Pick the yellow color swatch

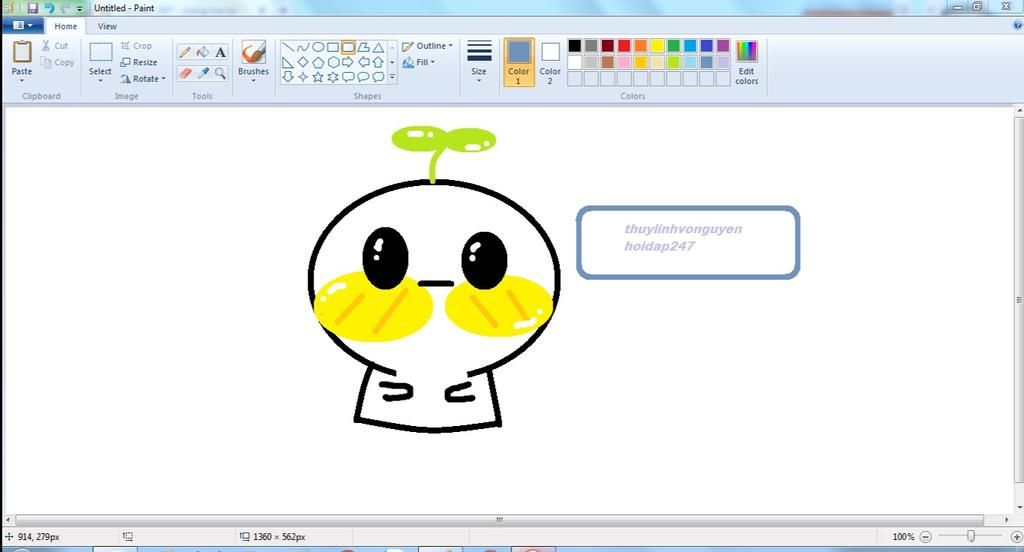(x=657, y=45)
